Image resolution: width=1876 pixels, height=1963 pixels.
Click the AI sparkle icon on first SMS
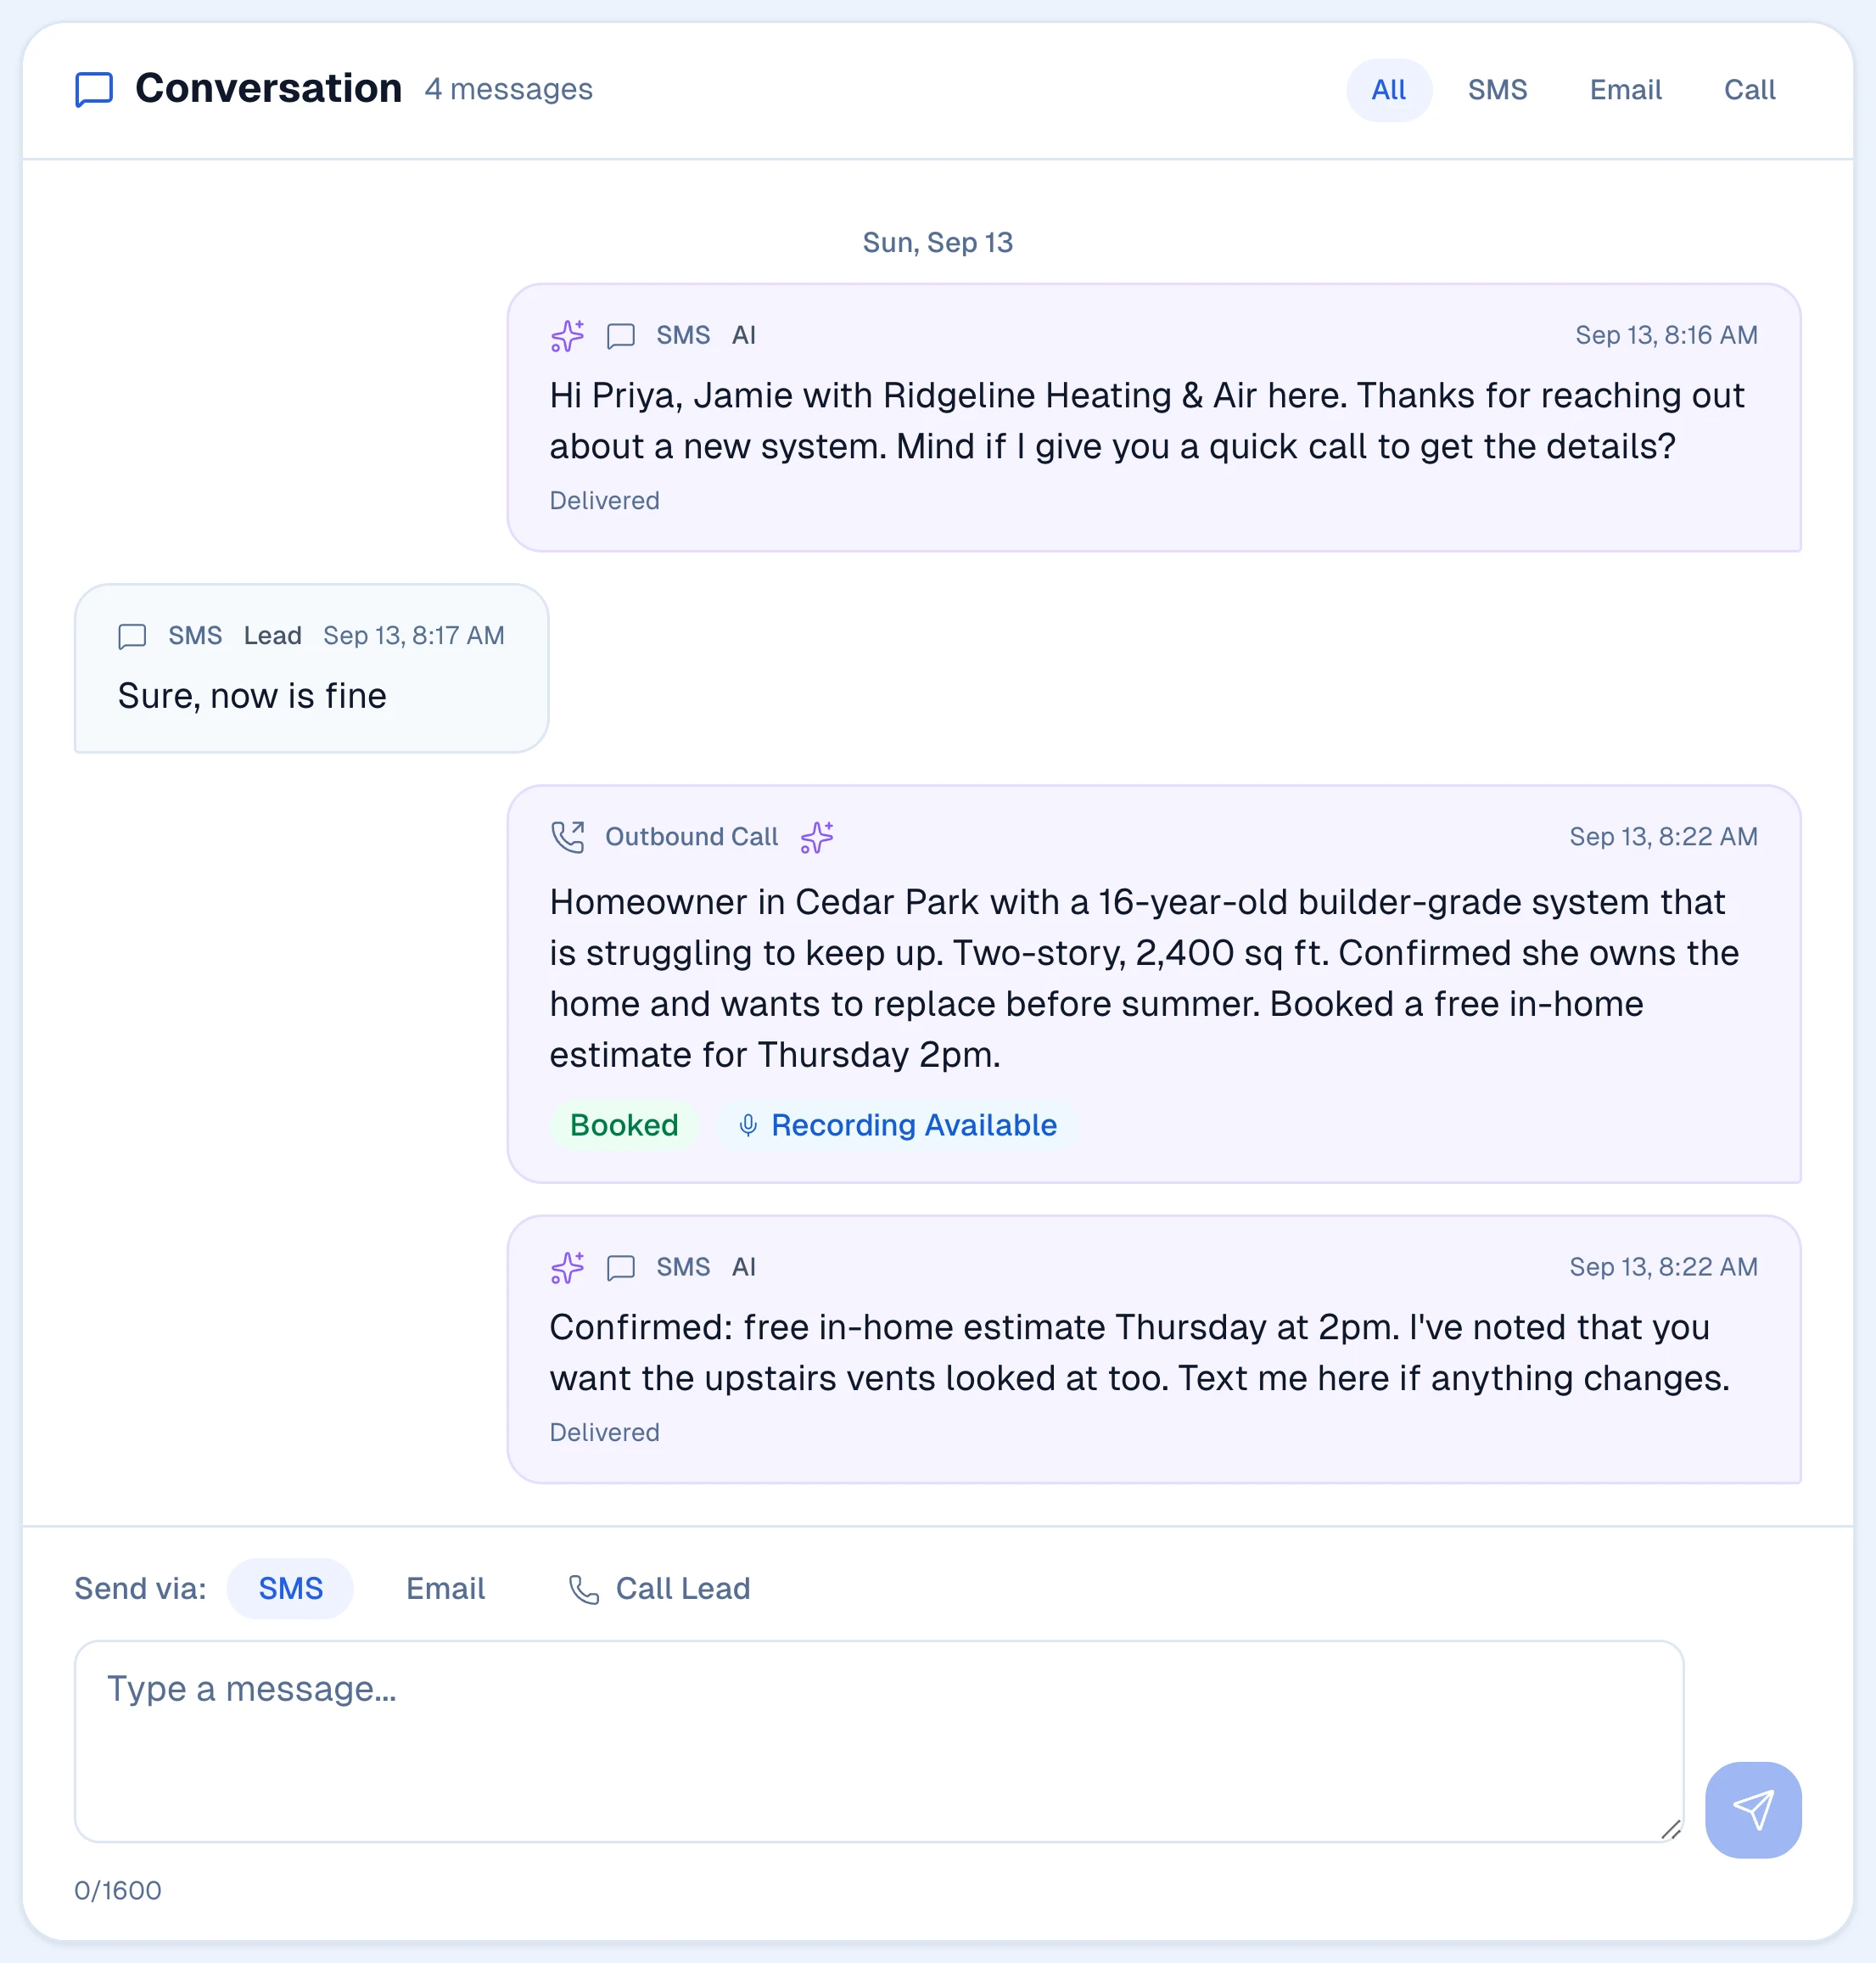pos(568,336)
